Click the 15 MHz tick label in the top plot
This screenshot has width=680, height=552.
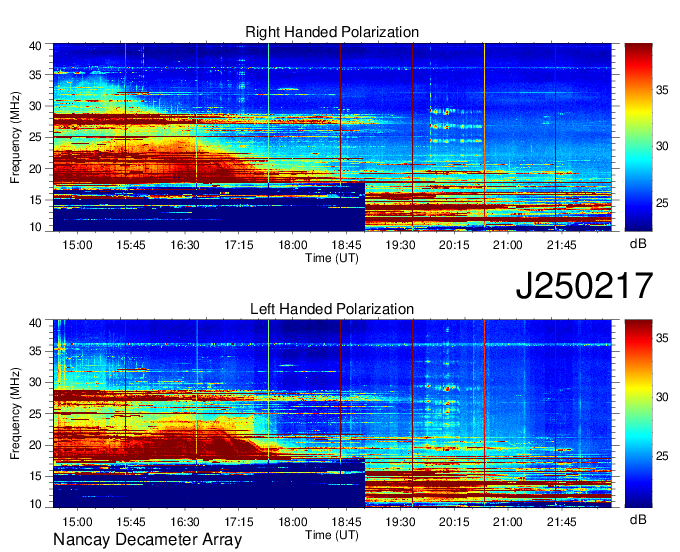click(x=35, y=200)
